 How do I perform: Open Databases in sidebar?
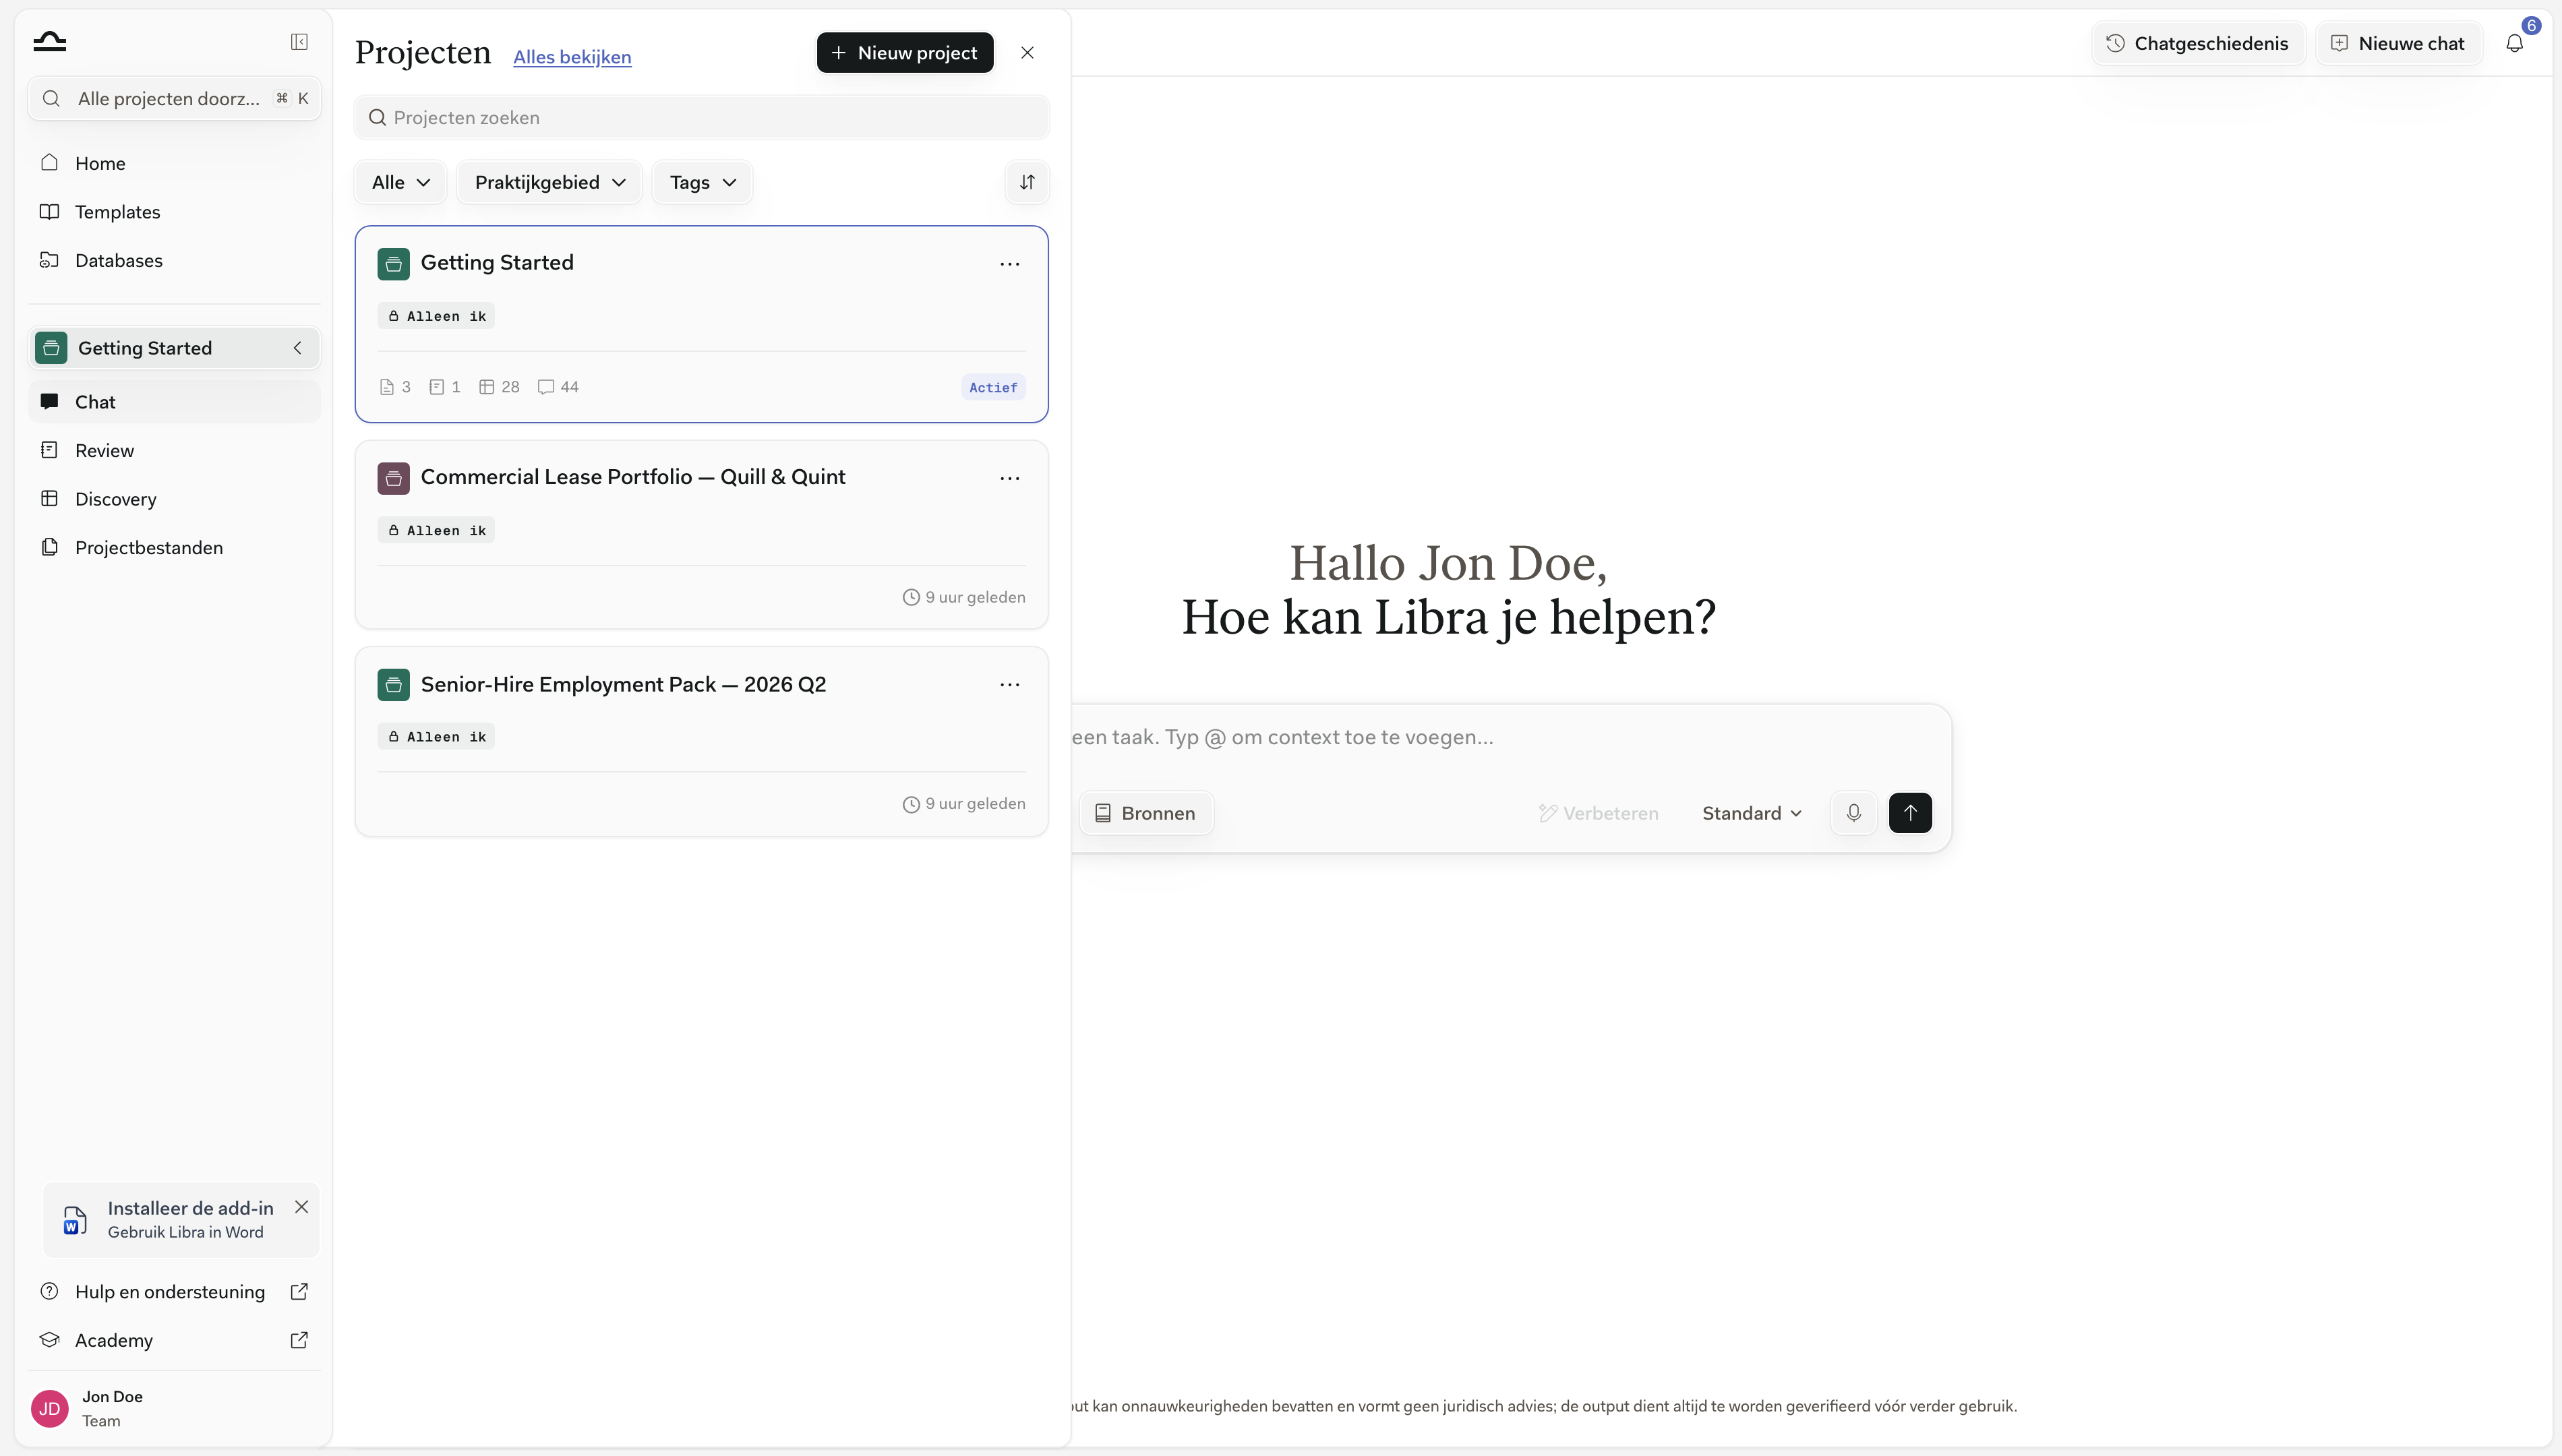click(x=174, y=260)
